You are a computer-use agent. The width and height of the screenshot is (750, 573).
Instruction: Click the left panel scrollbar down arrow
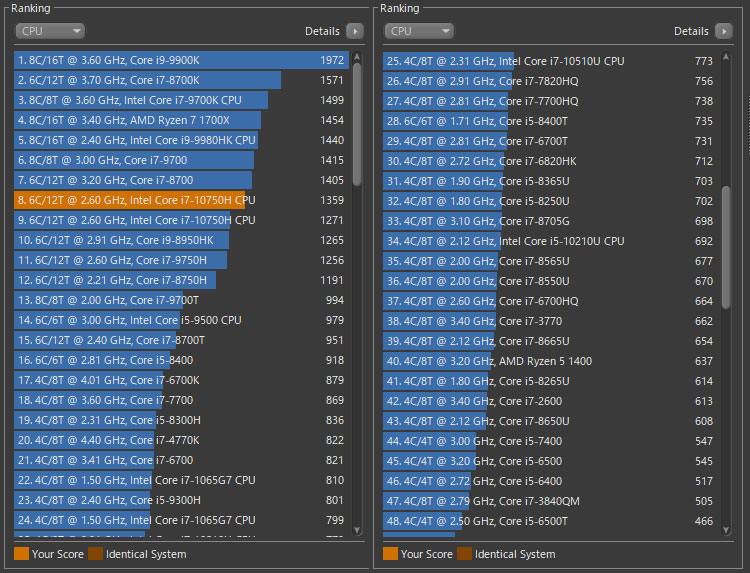[357, 530]
